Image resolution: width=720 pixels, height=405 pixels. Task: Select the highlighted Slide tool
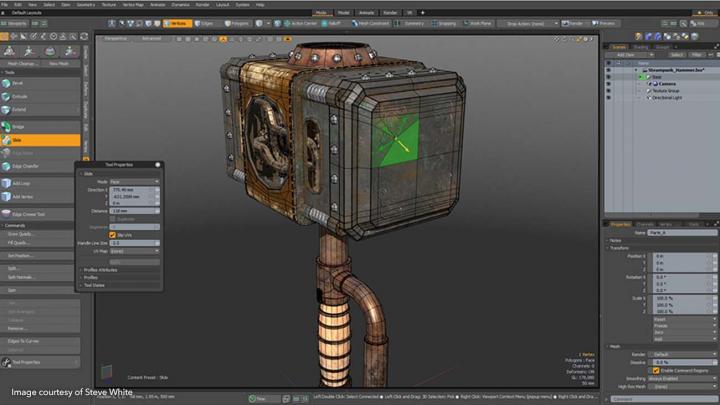tap(40, 140)
